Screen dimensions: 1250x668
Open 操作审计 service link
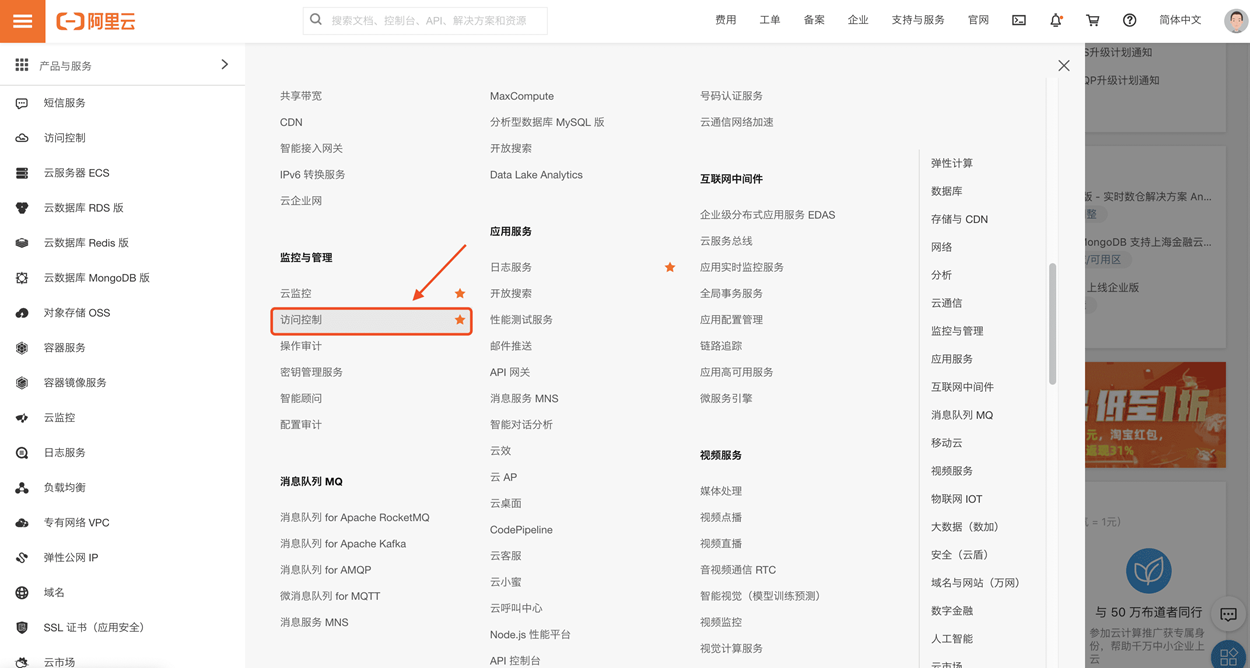(301, 346)
